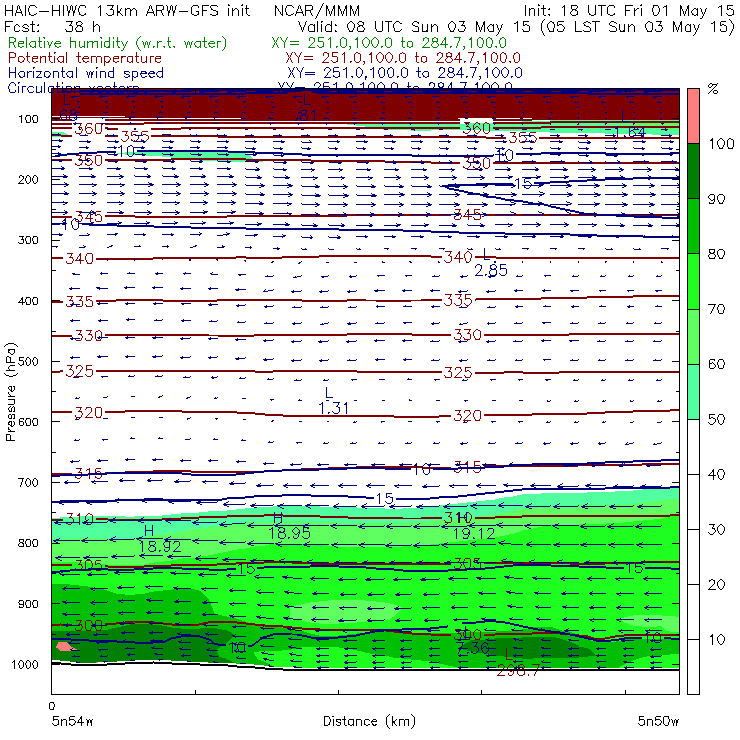Click the '(05 LST Sun 03 May 15)' text

(638, 27)
